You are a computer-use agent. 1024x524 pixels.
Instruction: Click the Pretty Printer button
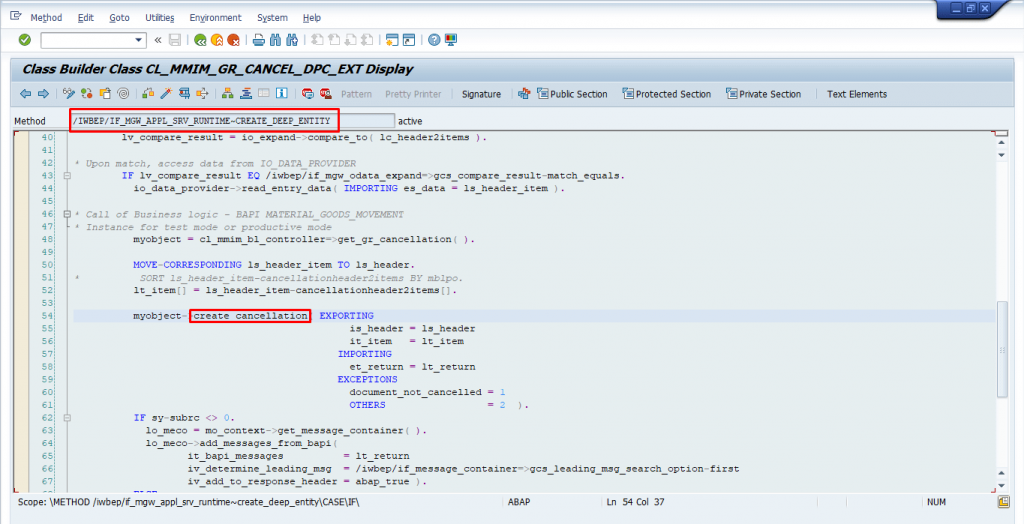click(x=413, y=94)
